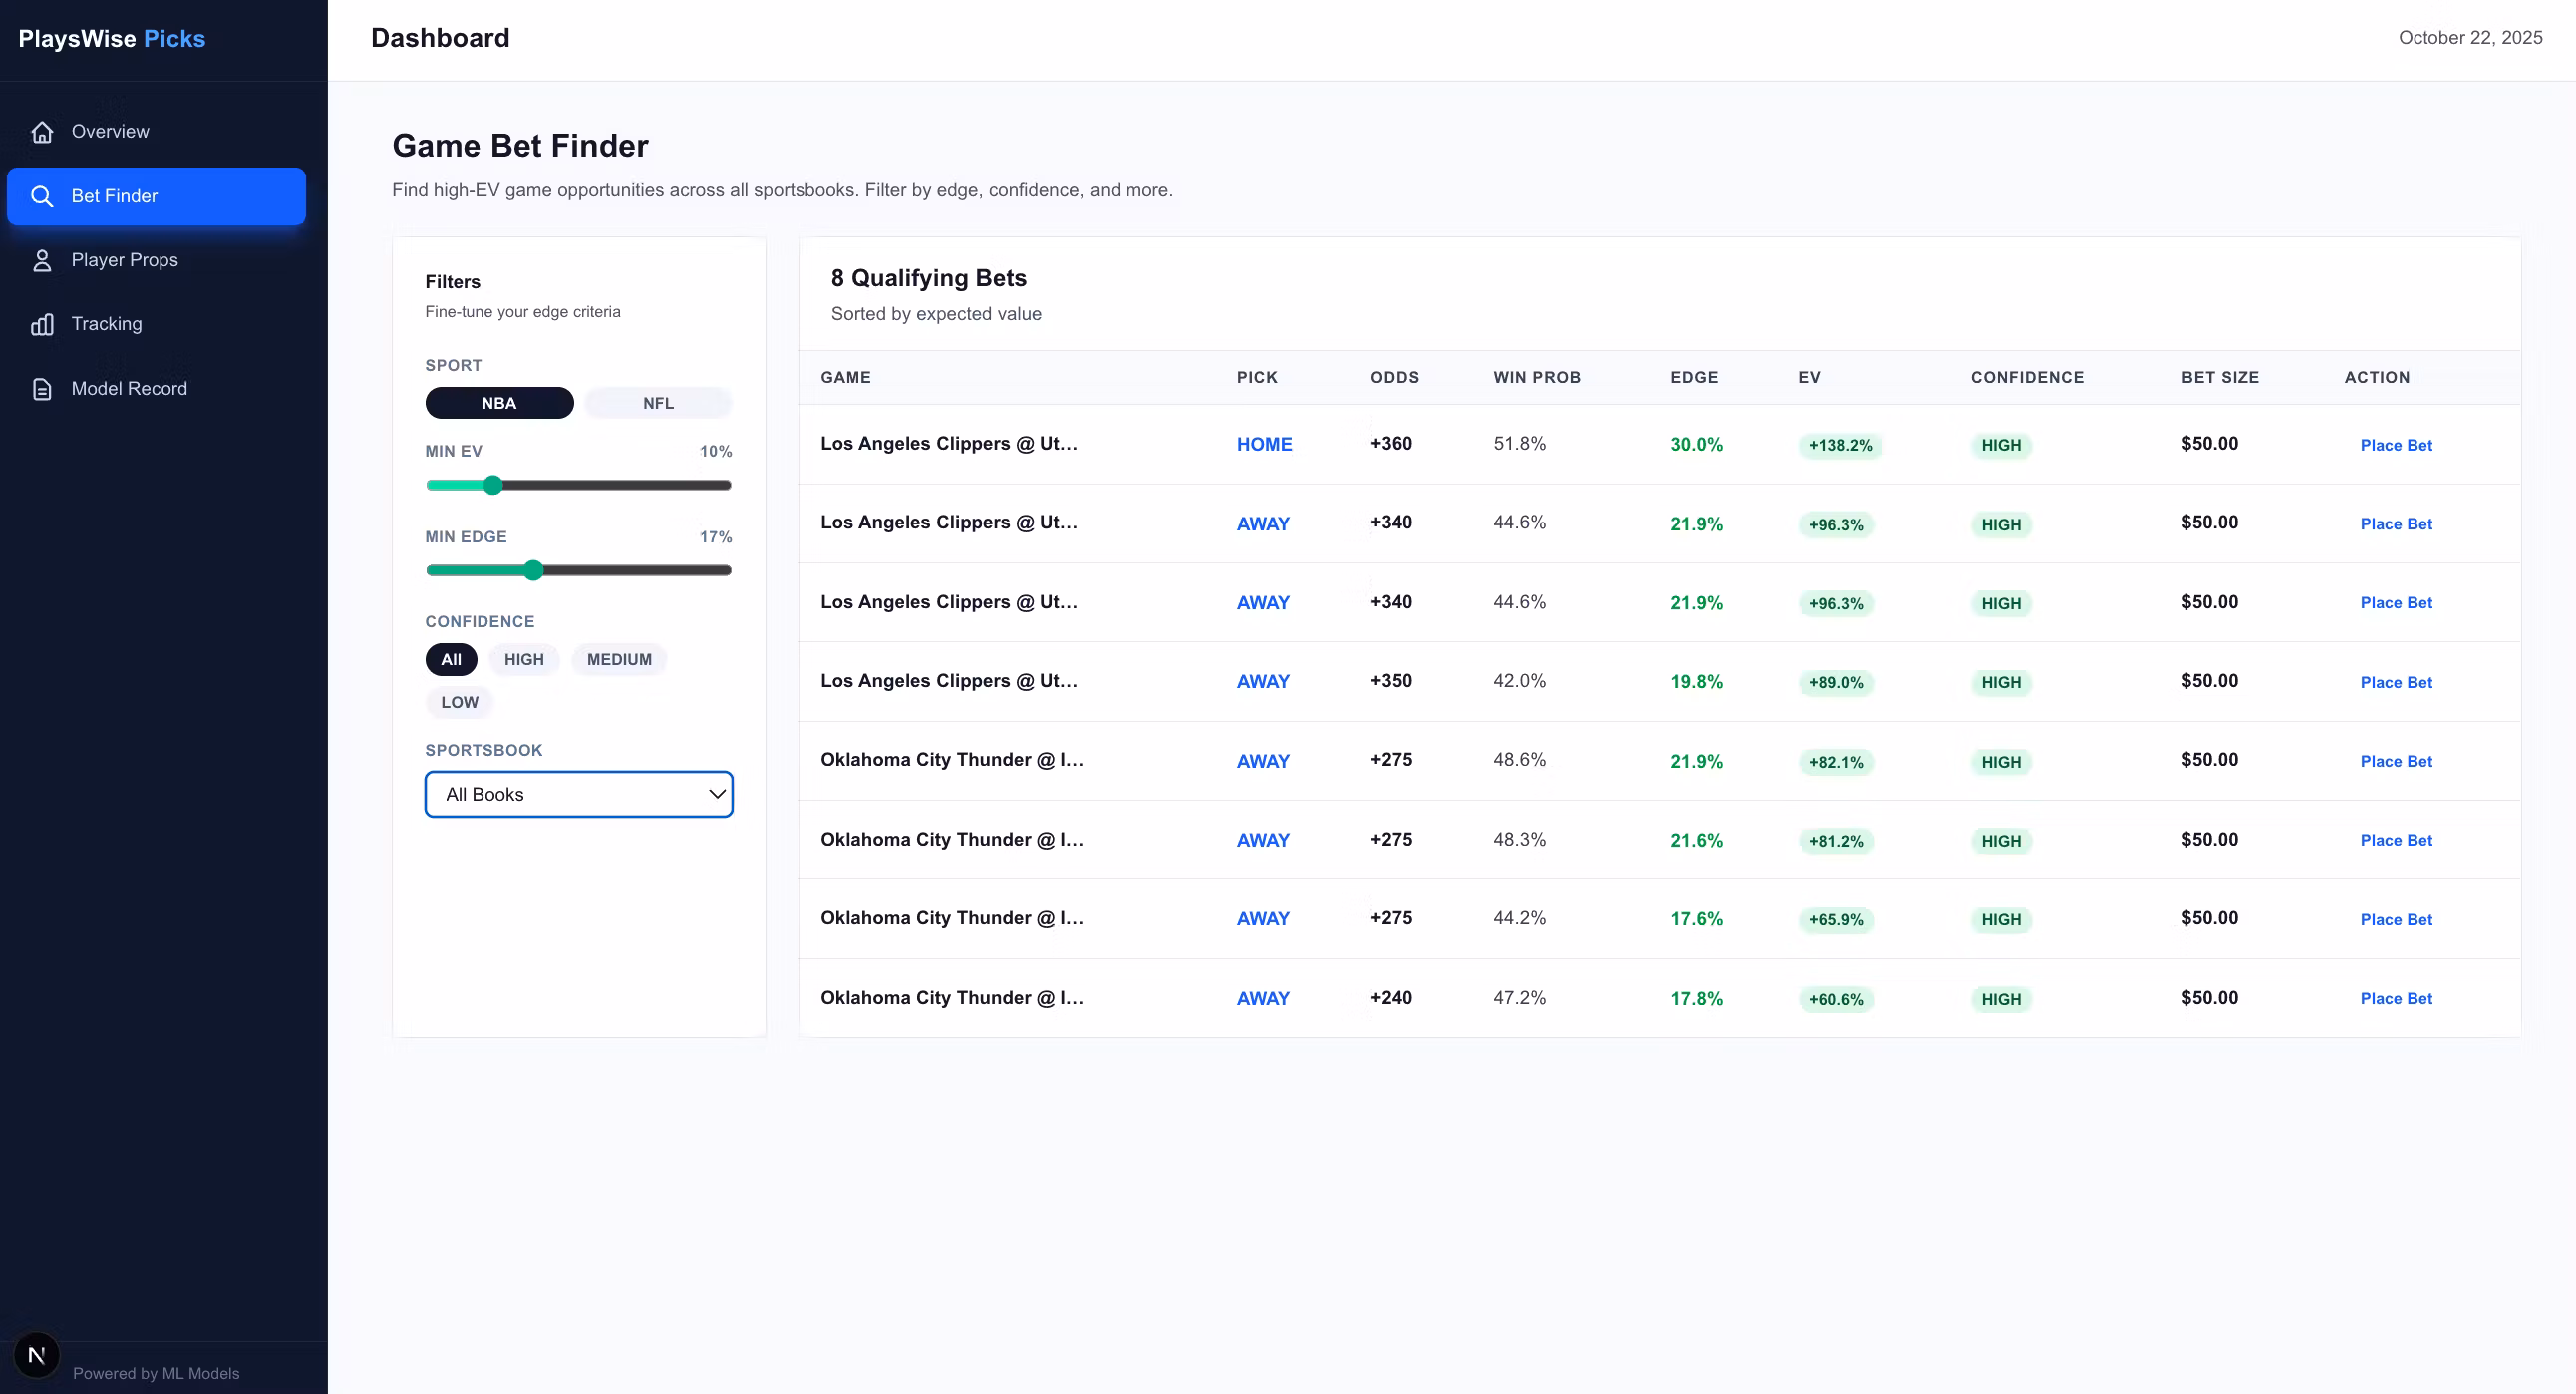
Task: Click the Overview home icon
Action: coord(42,132)
